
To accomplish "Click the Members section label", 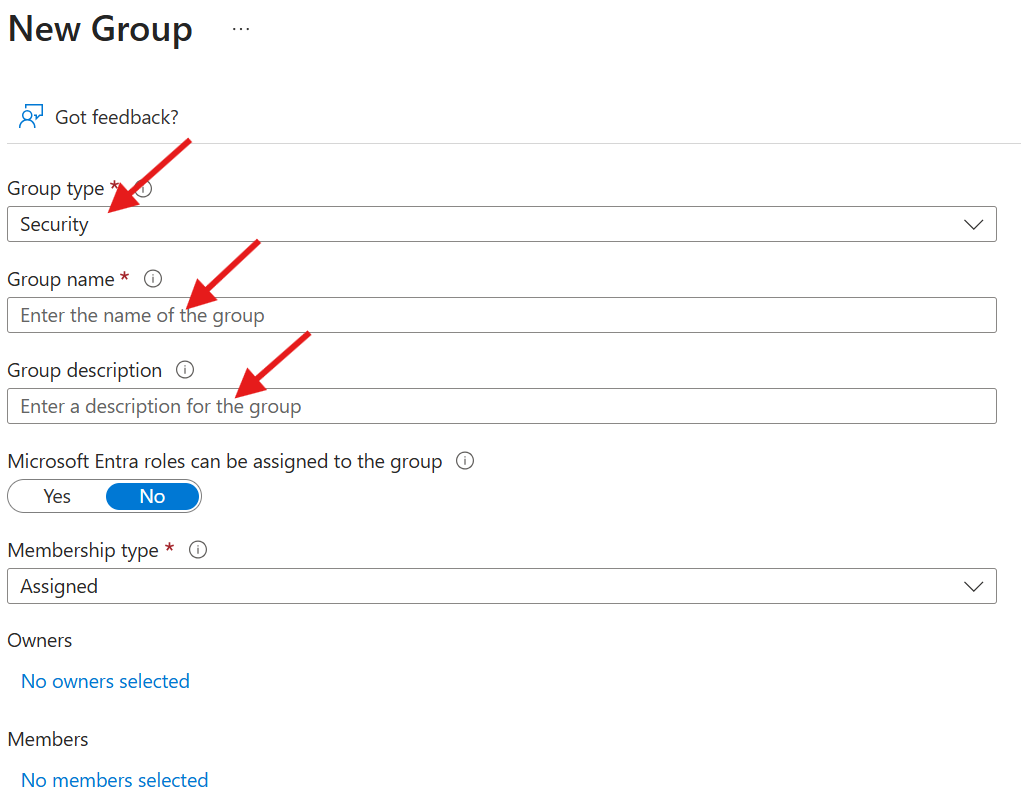I will coord(48,739).
